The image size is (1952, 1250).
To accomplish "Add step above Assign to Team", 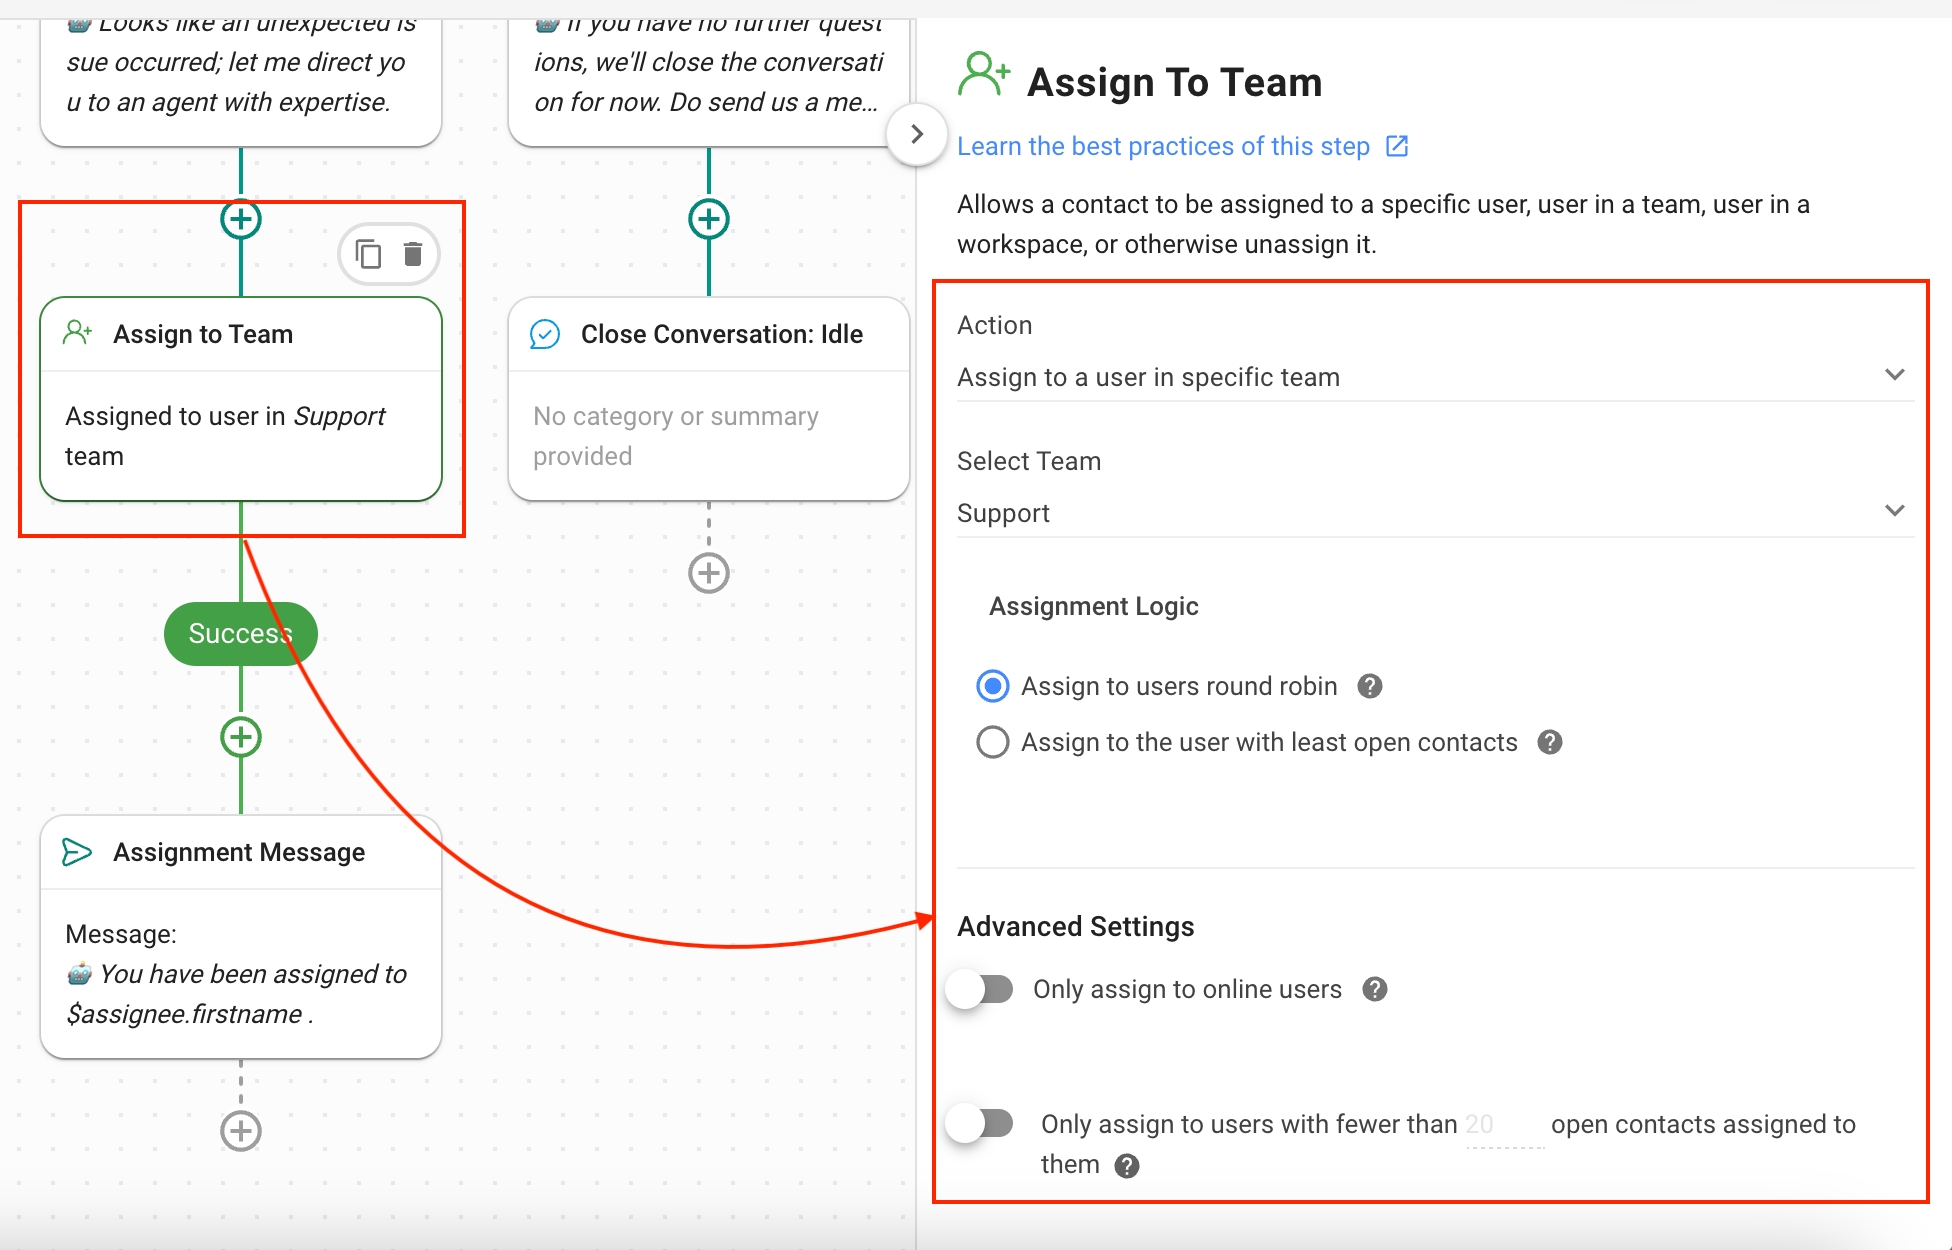I will [x=241, y=219].
